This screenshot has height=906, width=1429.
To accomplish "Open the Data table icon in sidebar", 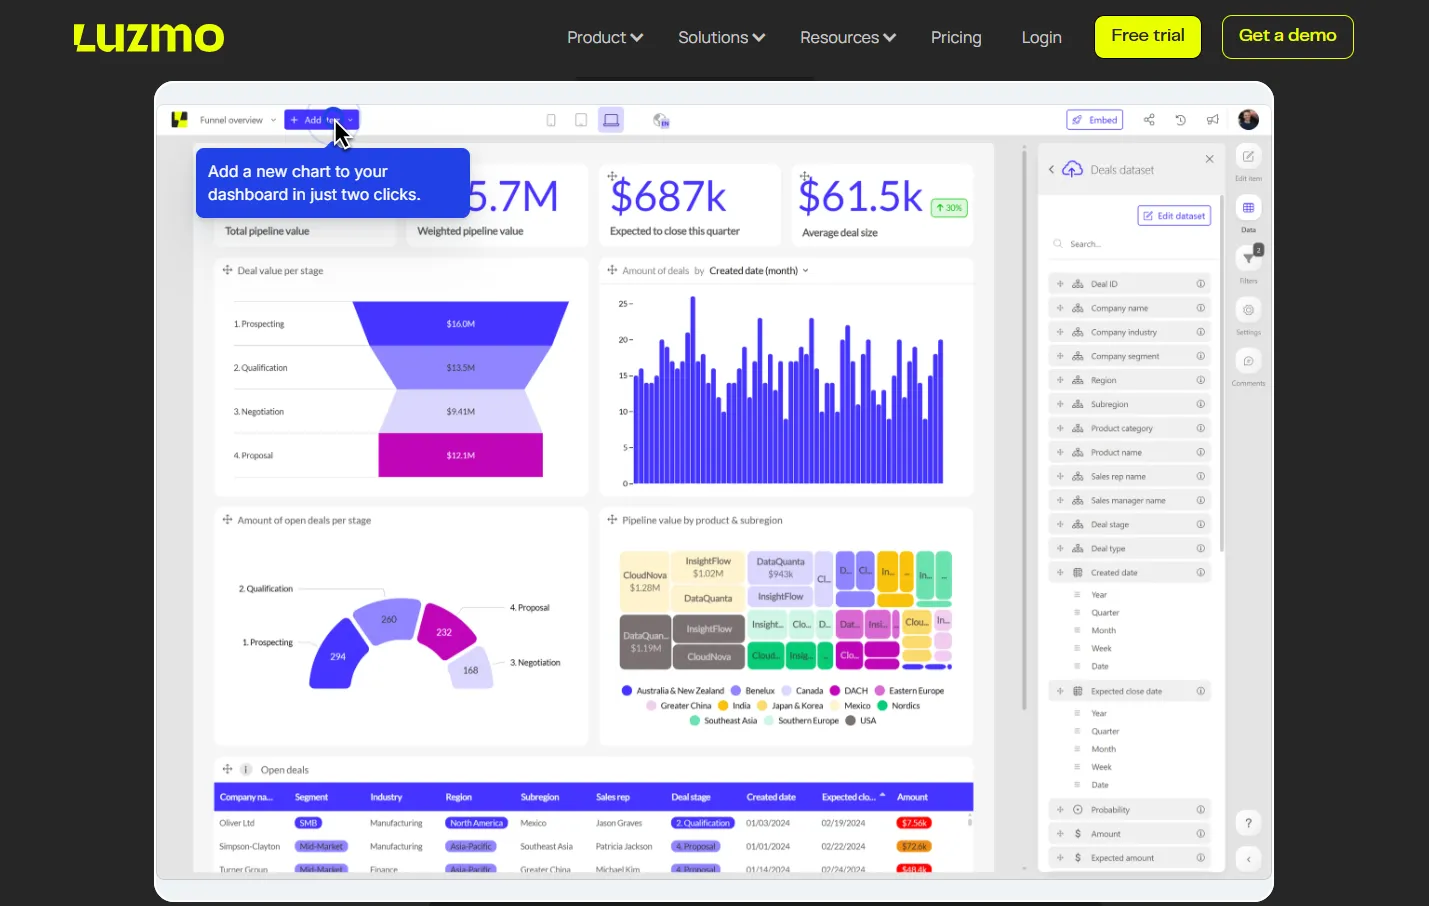I will pyautogui.click(x=1249, y=207).
